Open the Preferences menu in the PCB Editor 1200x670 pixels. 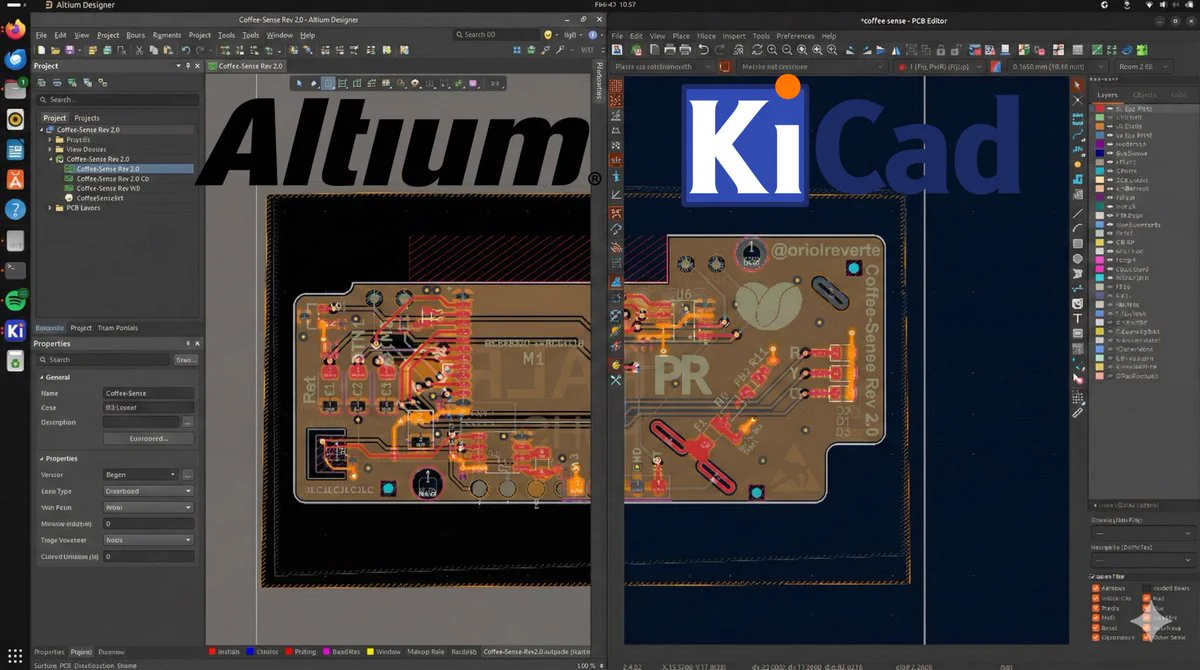coord(795,36)
